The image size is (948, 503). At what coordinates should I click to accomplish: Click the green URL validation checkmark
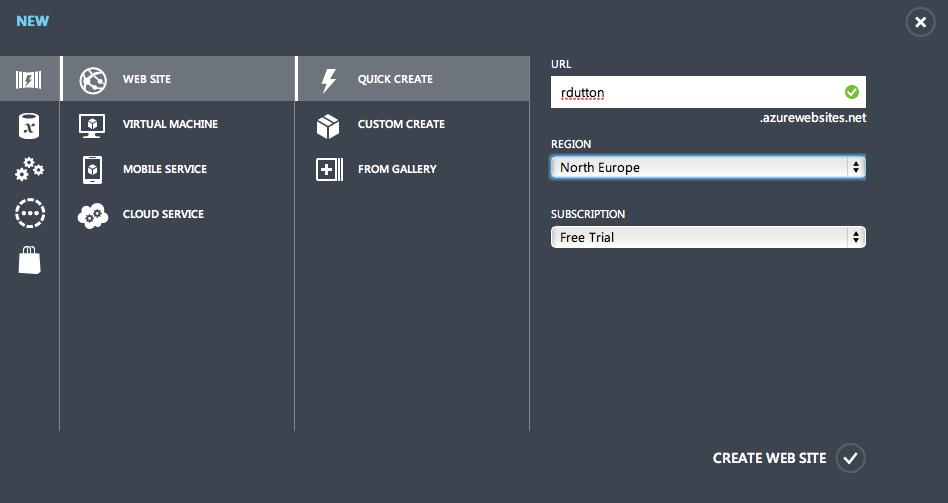(852, 92)
